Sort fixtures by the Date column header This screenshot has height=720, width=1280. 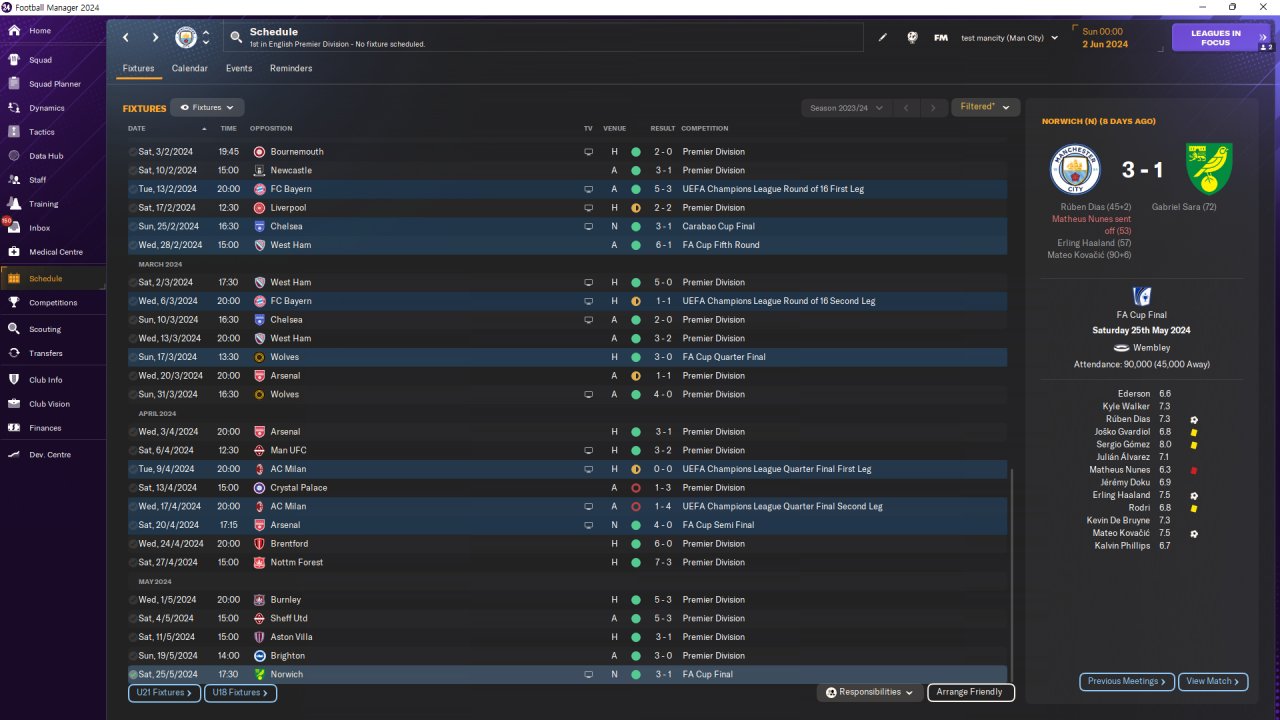point(137,129)
